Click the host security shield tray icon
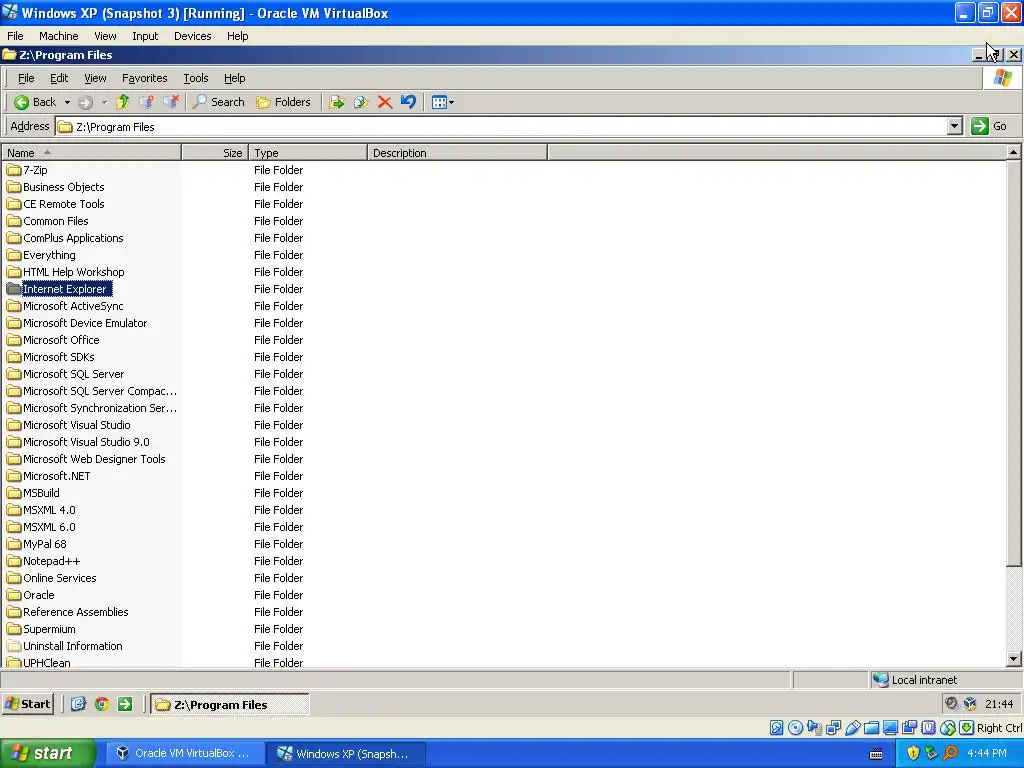1024x768 pixels. [x=913, y=753]
